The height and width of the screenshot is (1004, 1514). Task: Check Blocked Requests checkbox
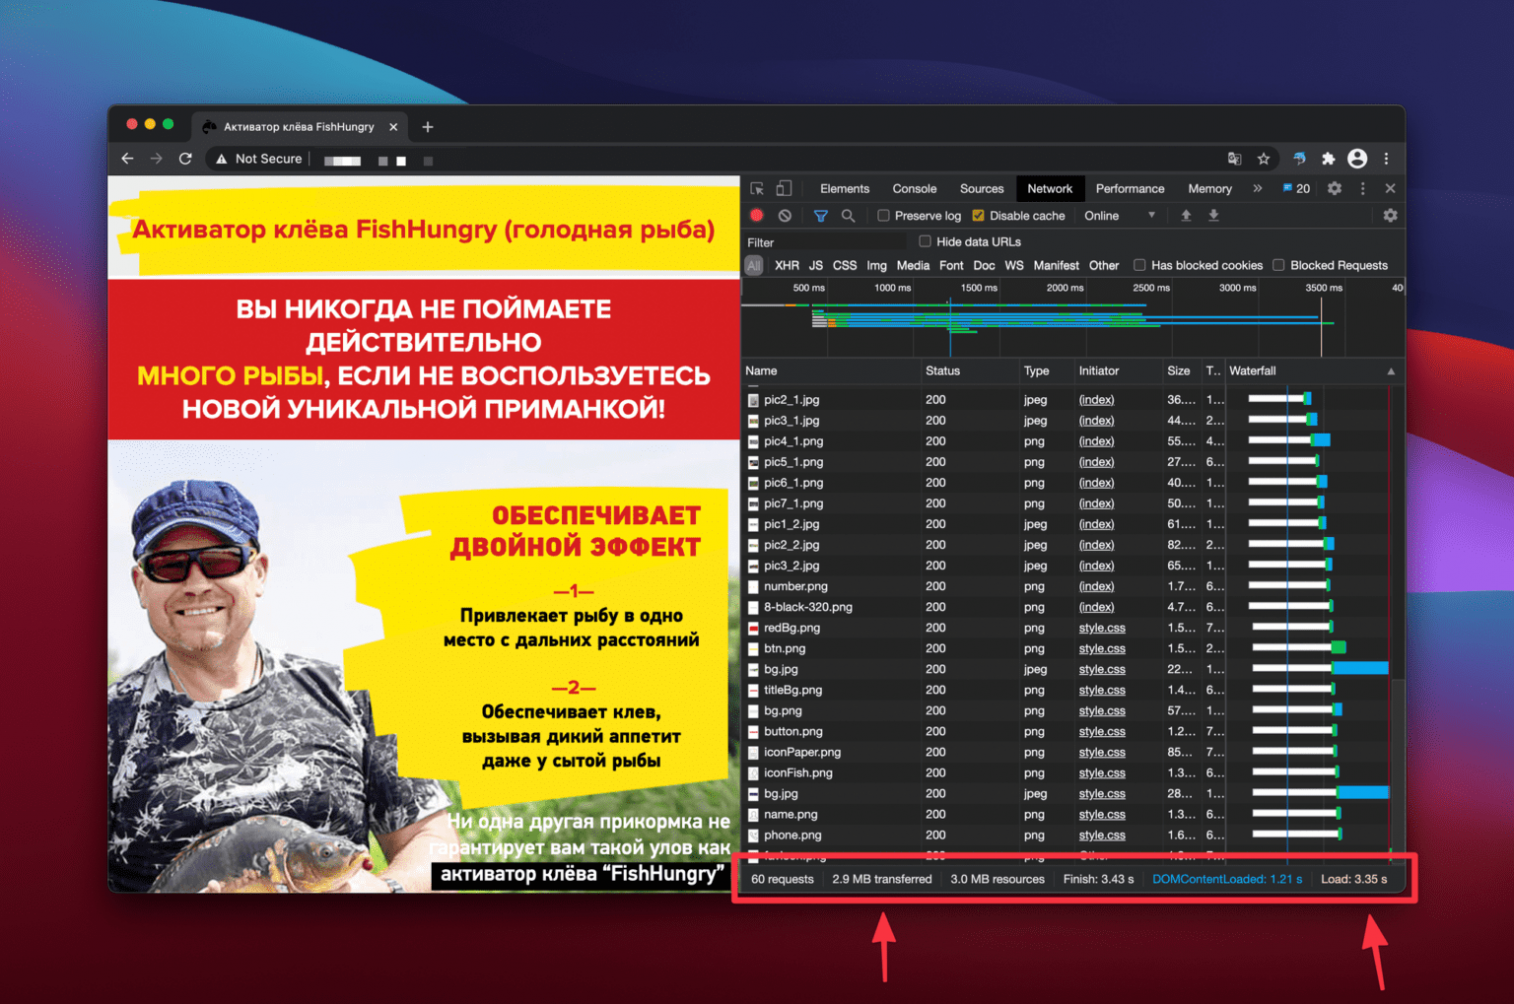(1278, 265)
